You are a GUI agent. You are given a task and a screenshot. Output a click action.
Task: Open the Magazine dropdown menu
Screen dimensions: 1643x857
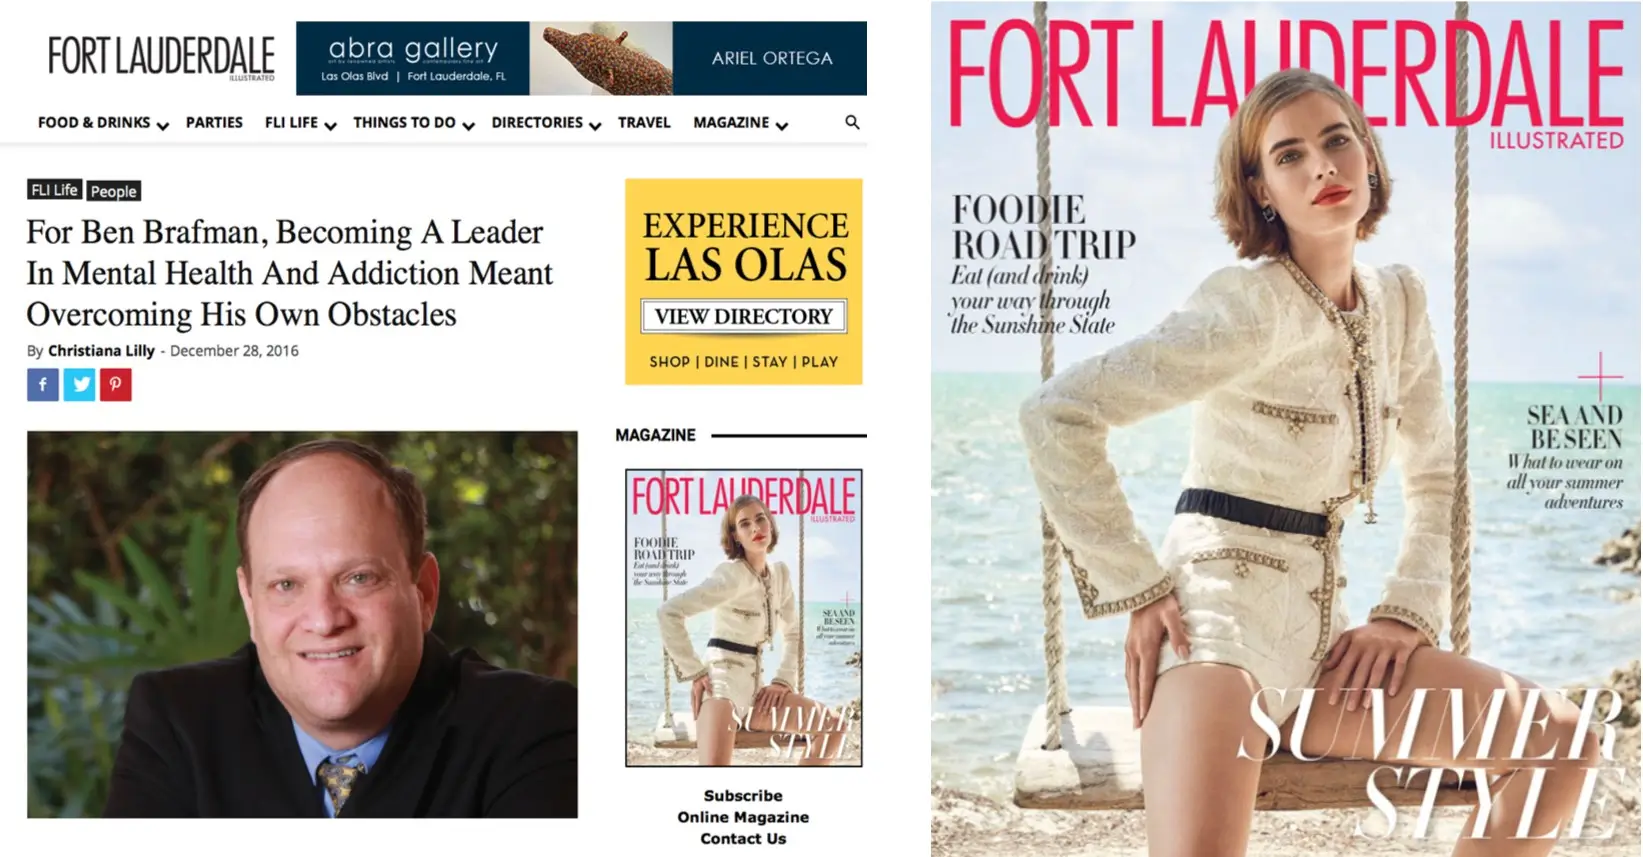coord(740,123)
